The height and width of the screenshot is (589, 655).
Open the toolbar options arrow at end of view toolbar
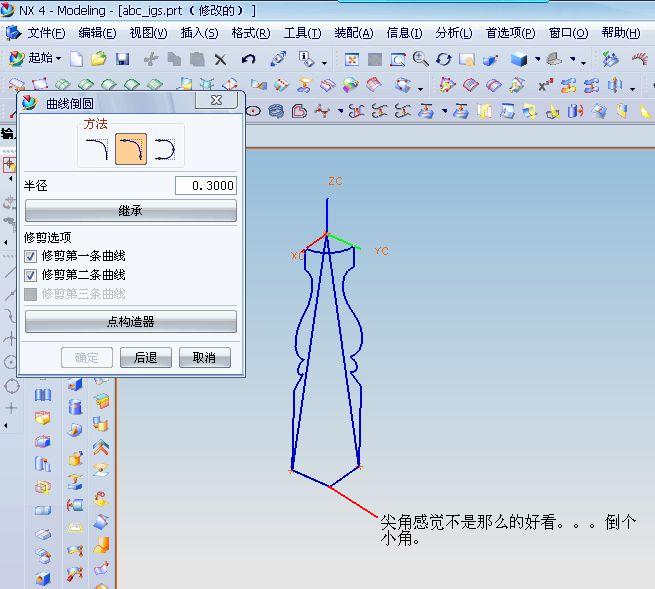pyautogui.click(x=583, y=63)
